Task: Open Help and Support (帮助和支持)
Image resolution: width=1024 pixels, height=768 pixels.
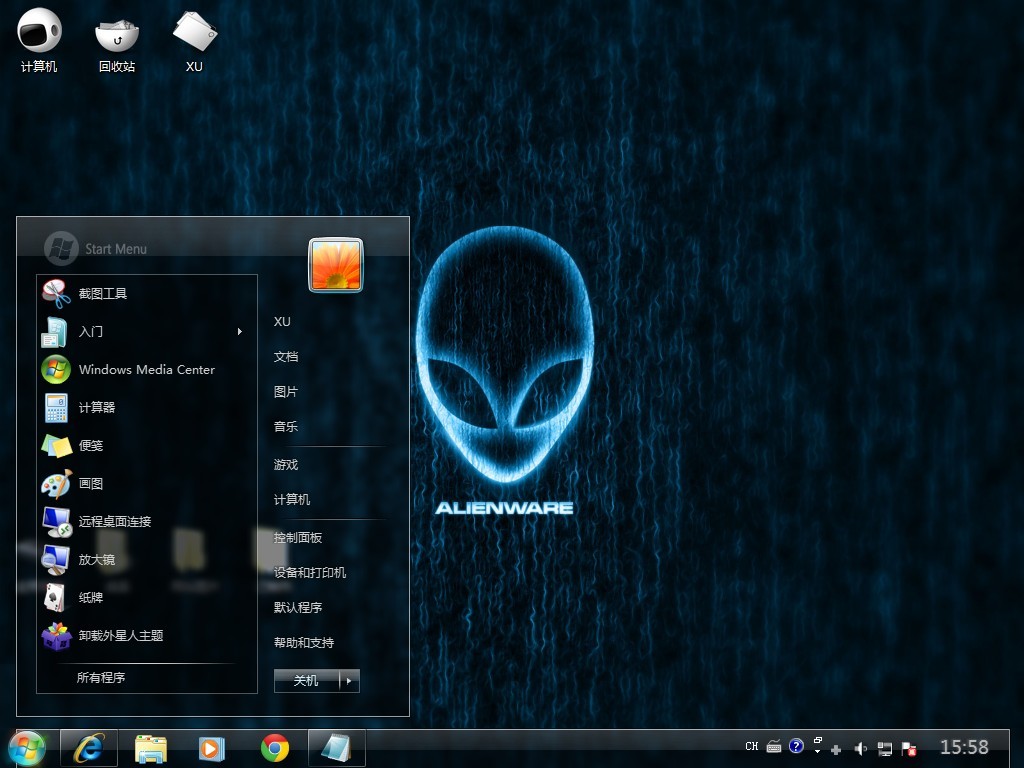Action: pos(304,643)
